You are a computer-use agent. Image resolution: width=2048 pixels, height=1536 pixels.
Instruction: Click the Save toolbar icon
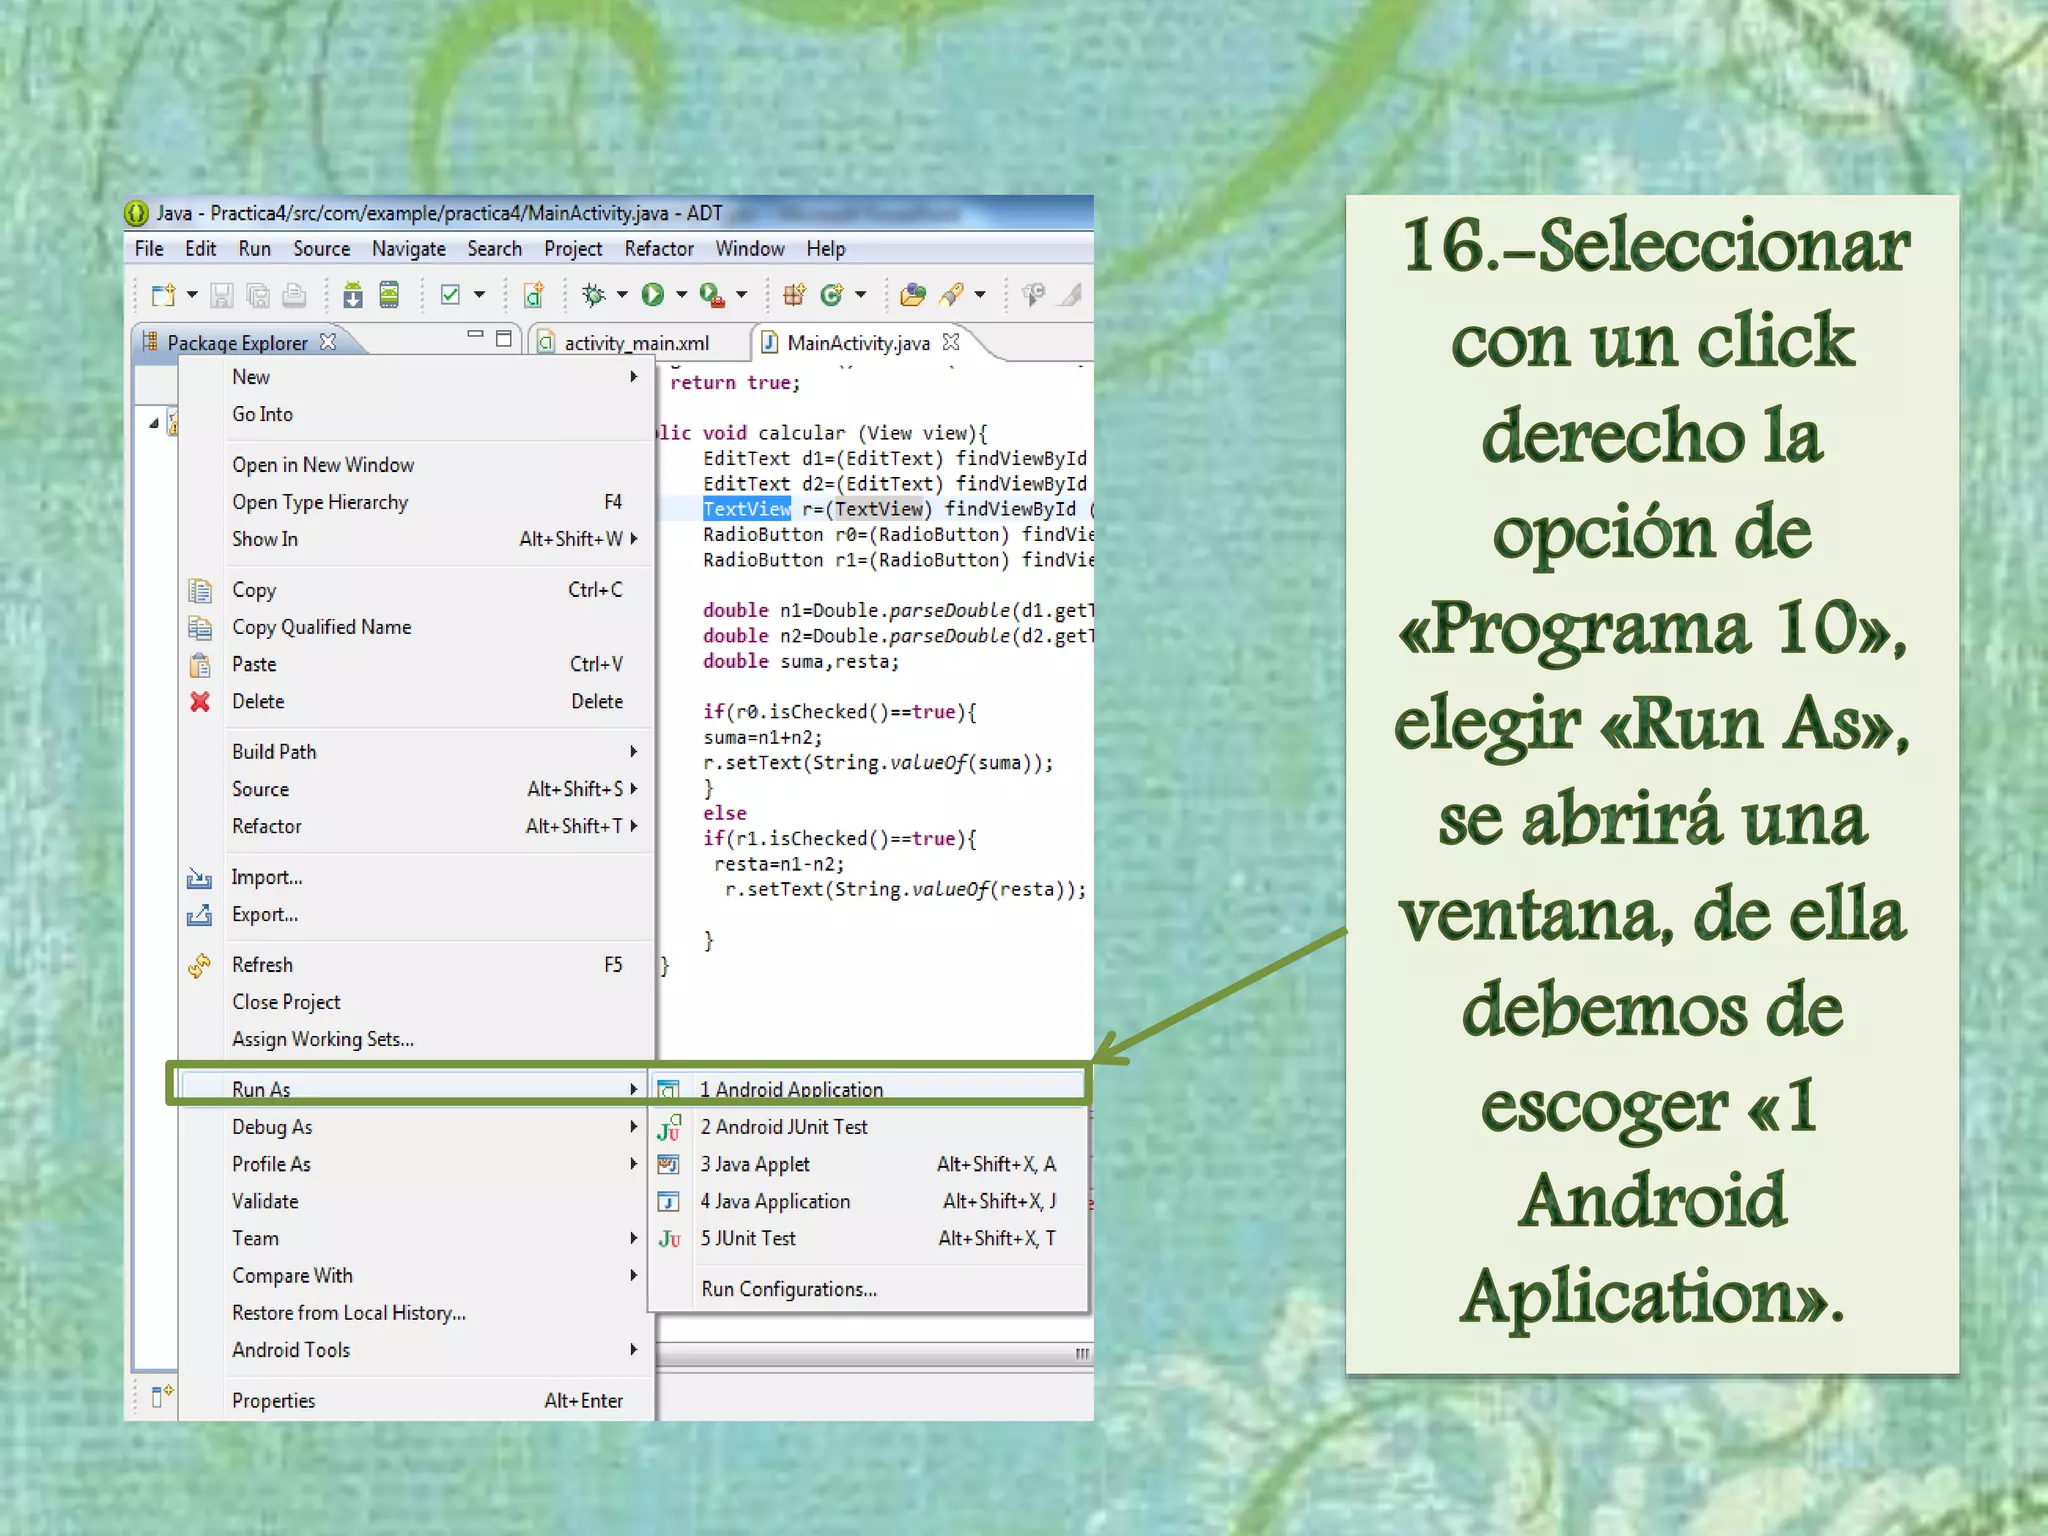222,295
